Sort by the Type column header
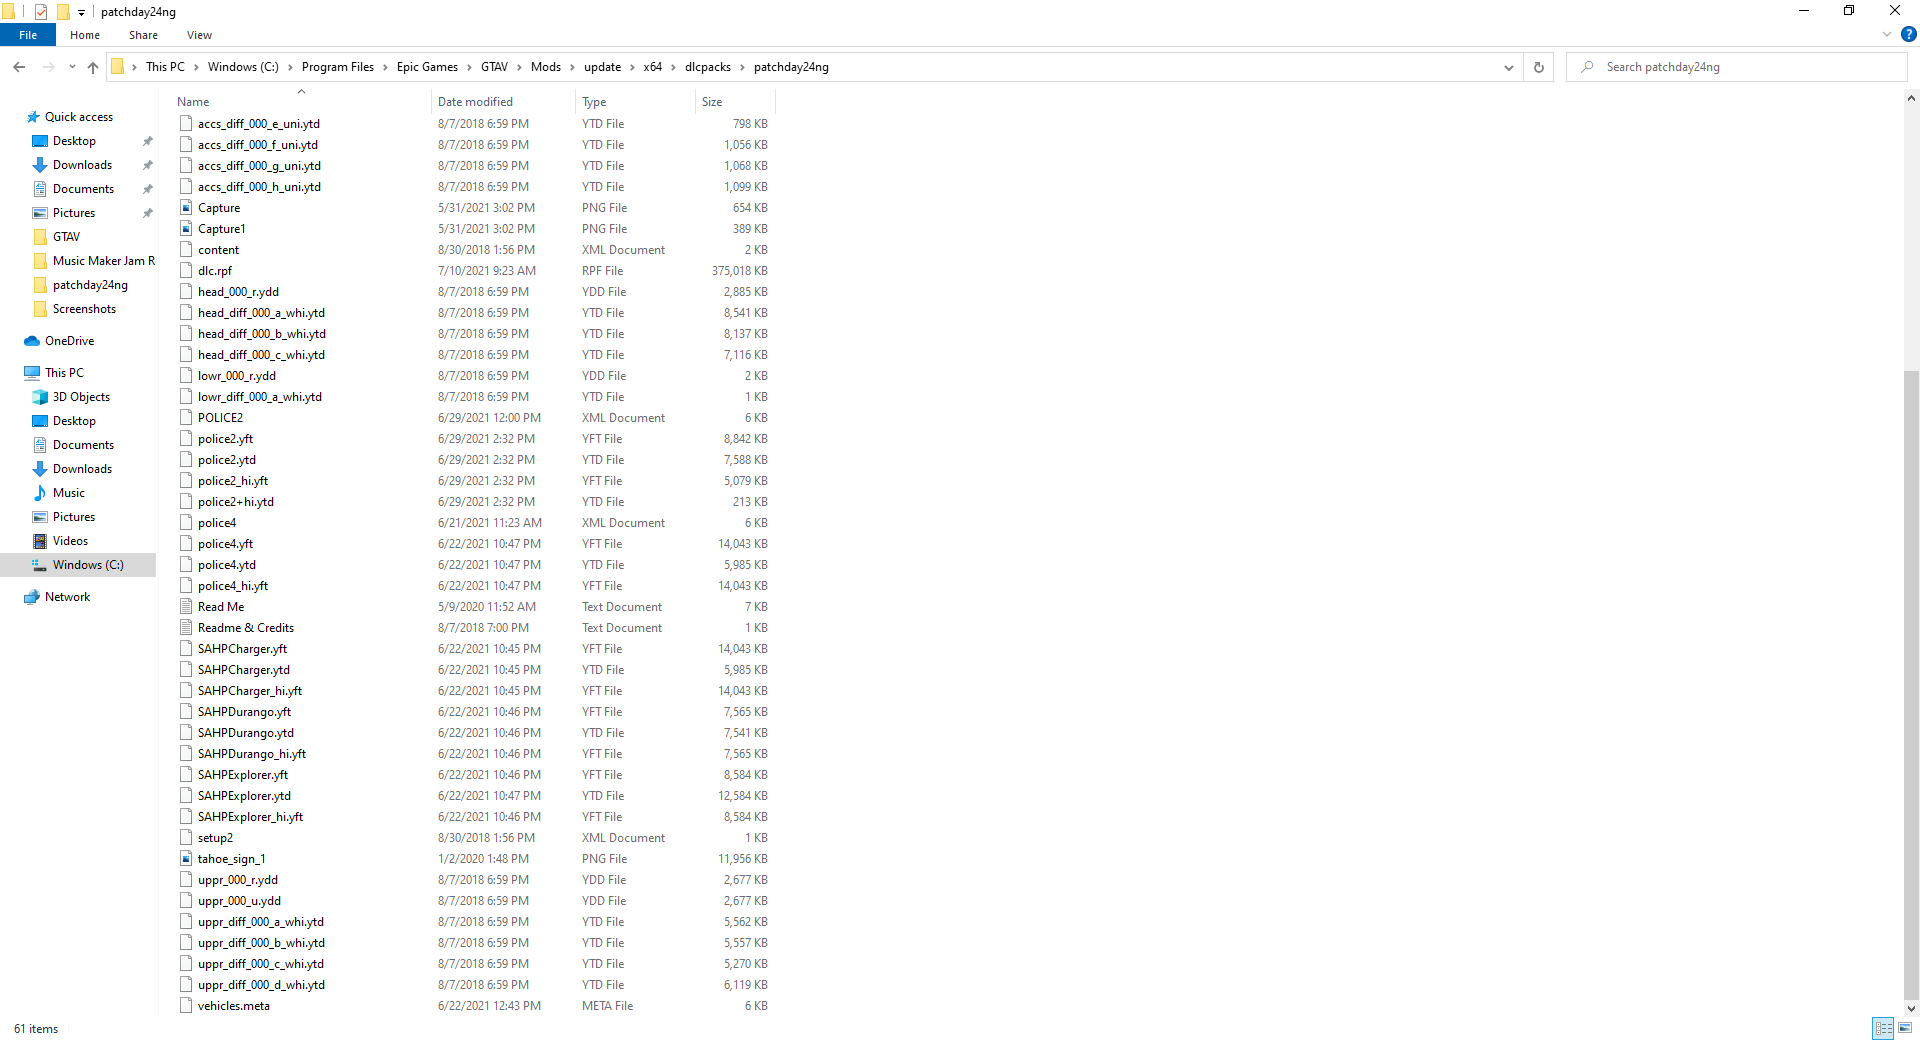1920x1040 pixels. [x=635, y=102]
